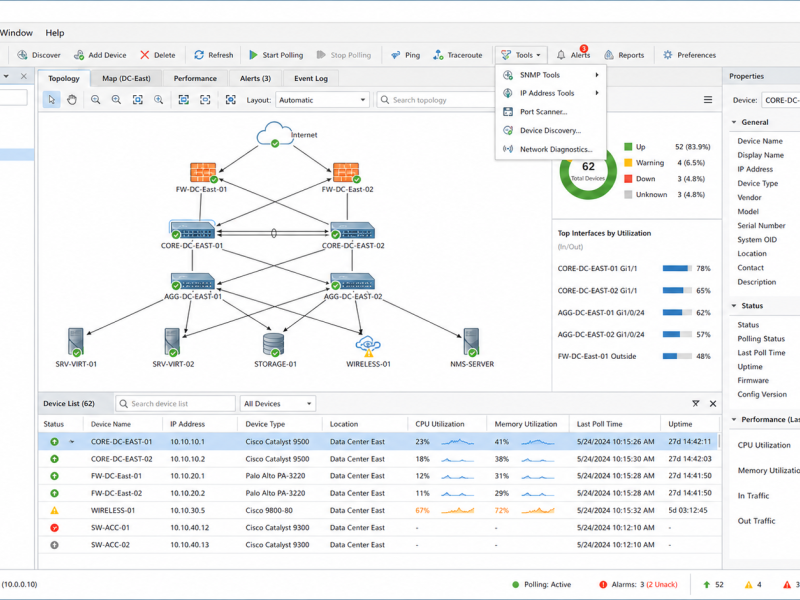The image size is (800, 600).
Task: Select the pointer arrow tool
Action: click(x=52, y=100)
